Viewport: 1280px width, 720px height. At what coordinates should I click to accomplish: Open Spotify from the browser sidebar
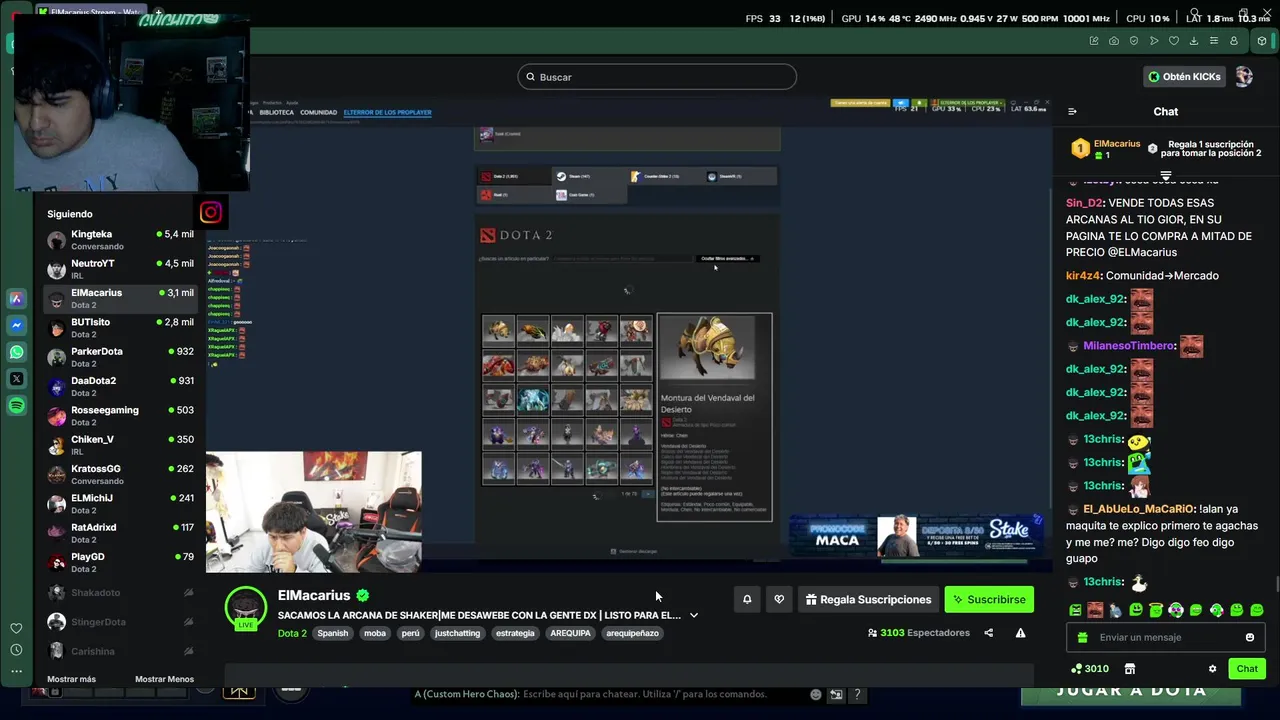(x=16, y=406)
